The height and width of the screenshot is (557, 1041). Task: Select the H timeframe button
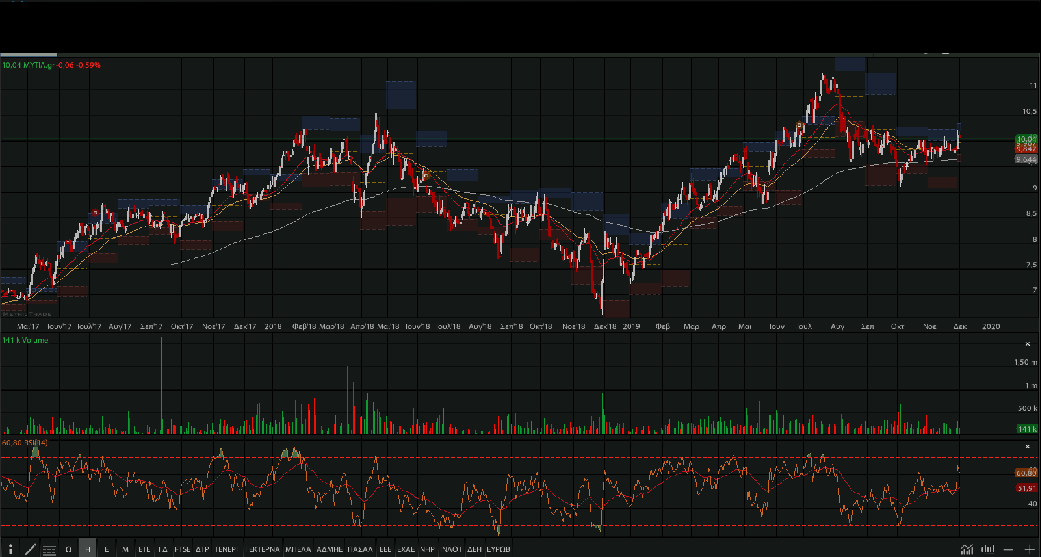coord(88,549)
